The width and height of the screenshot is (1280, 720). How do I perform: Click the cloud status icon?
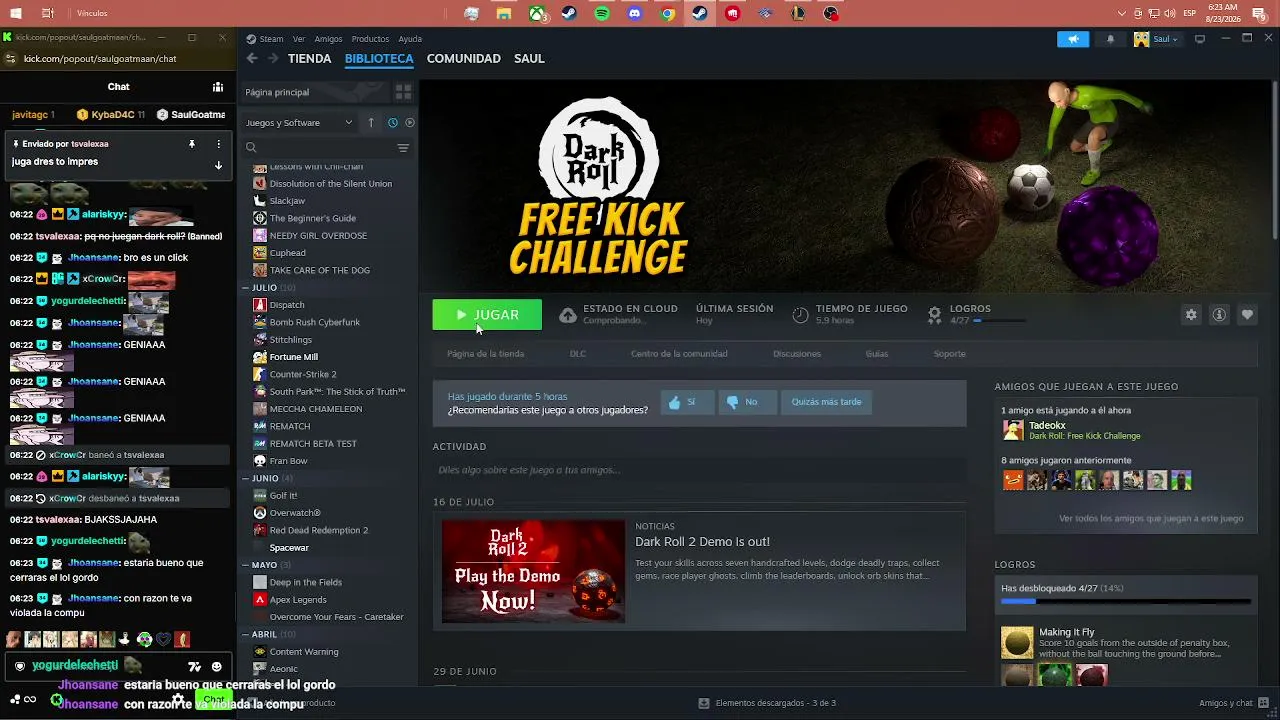coord(567,315)
